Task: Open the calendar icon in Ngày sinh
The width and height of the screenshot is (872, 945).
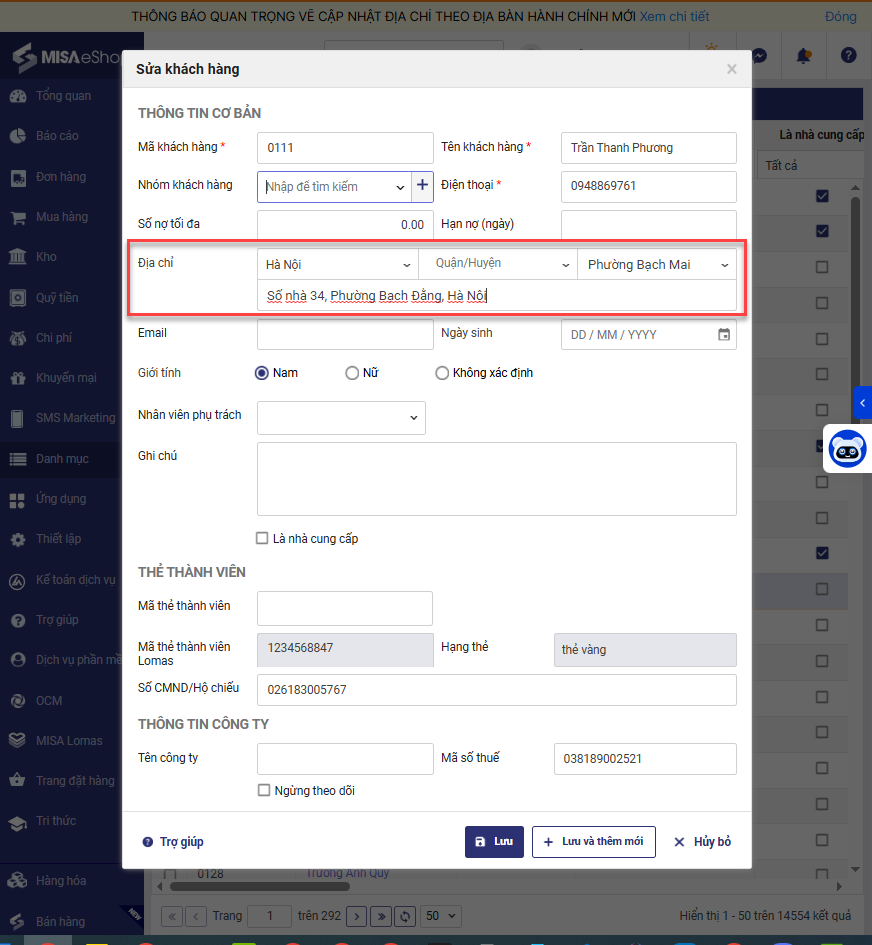Action: 724,334
